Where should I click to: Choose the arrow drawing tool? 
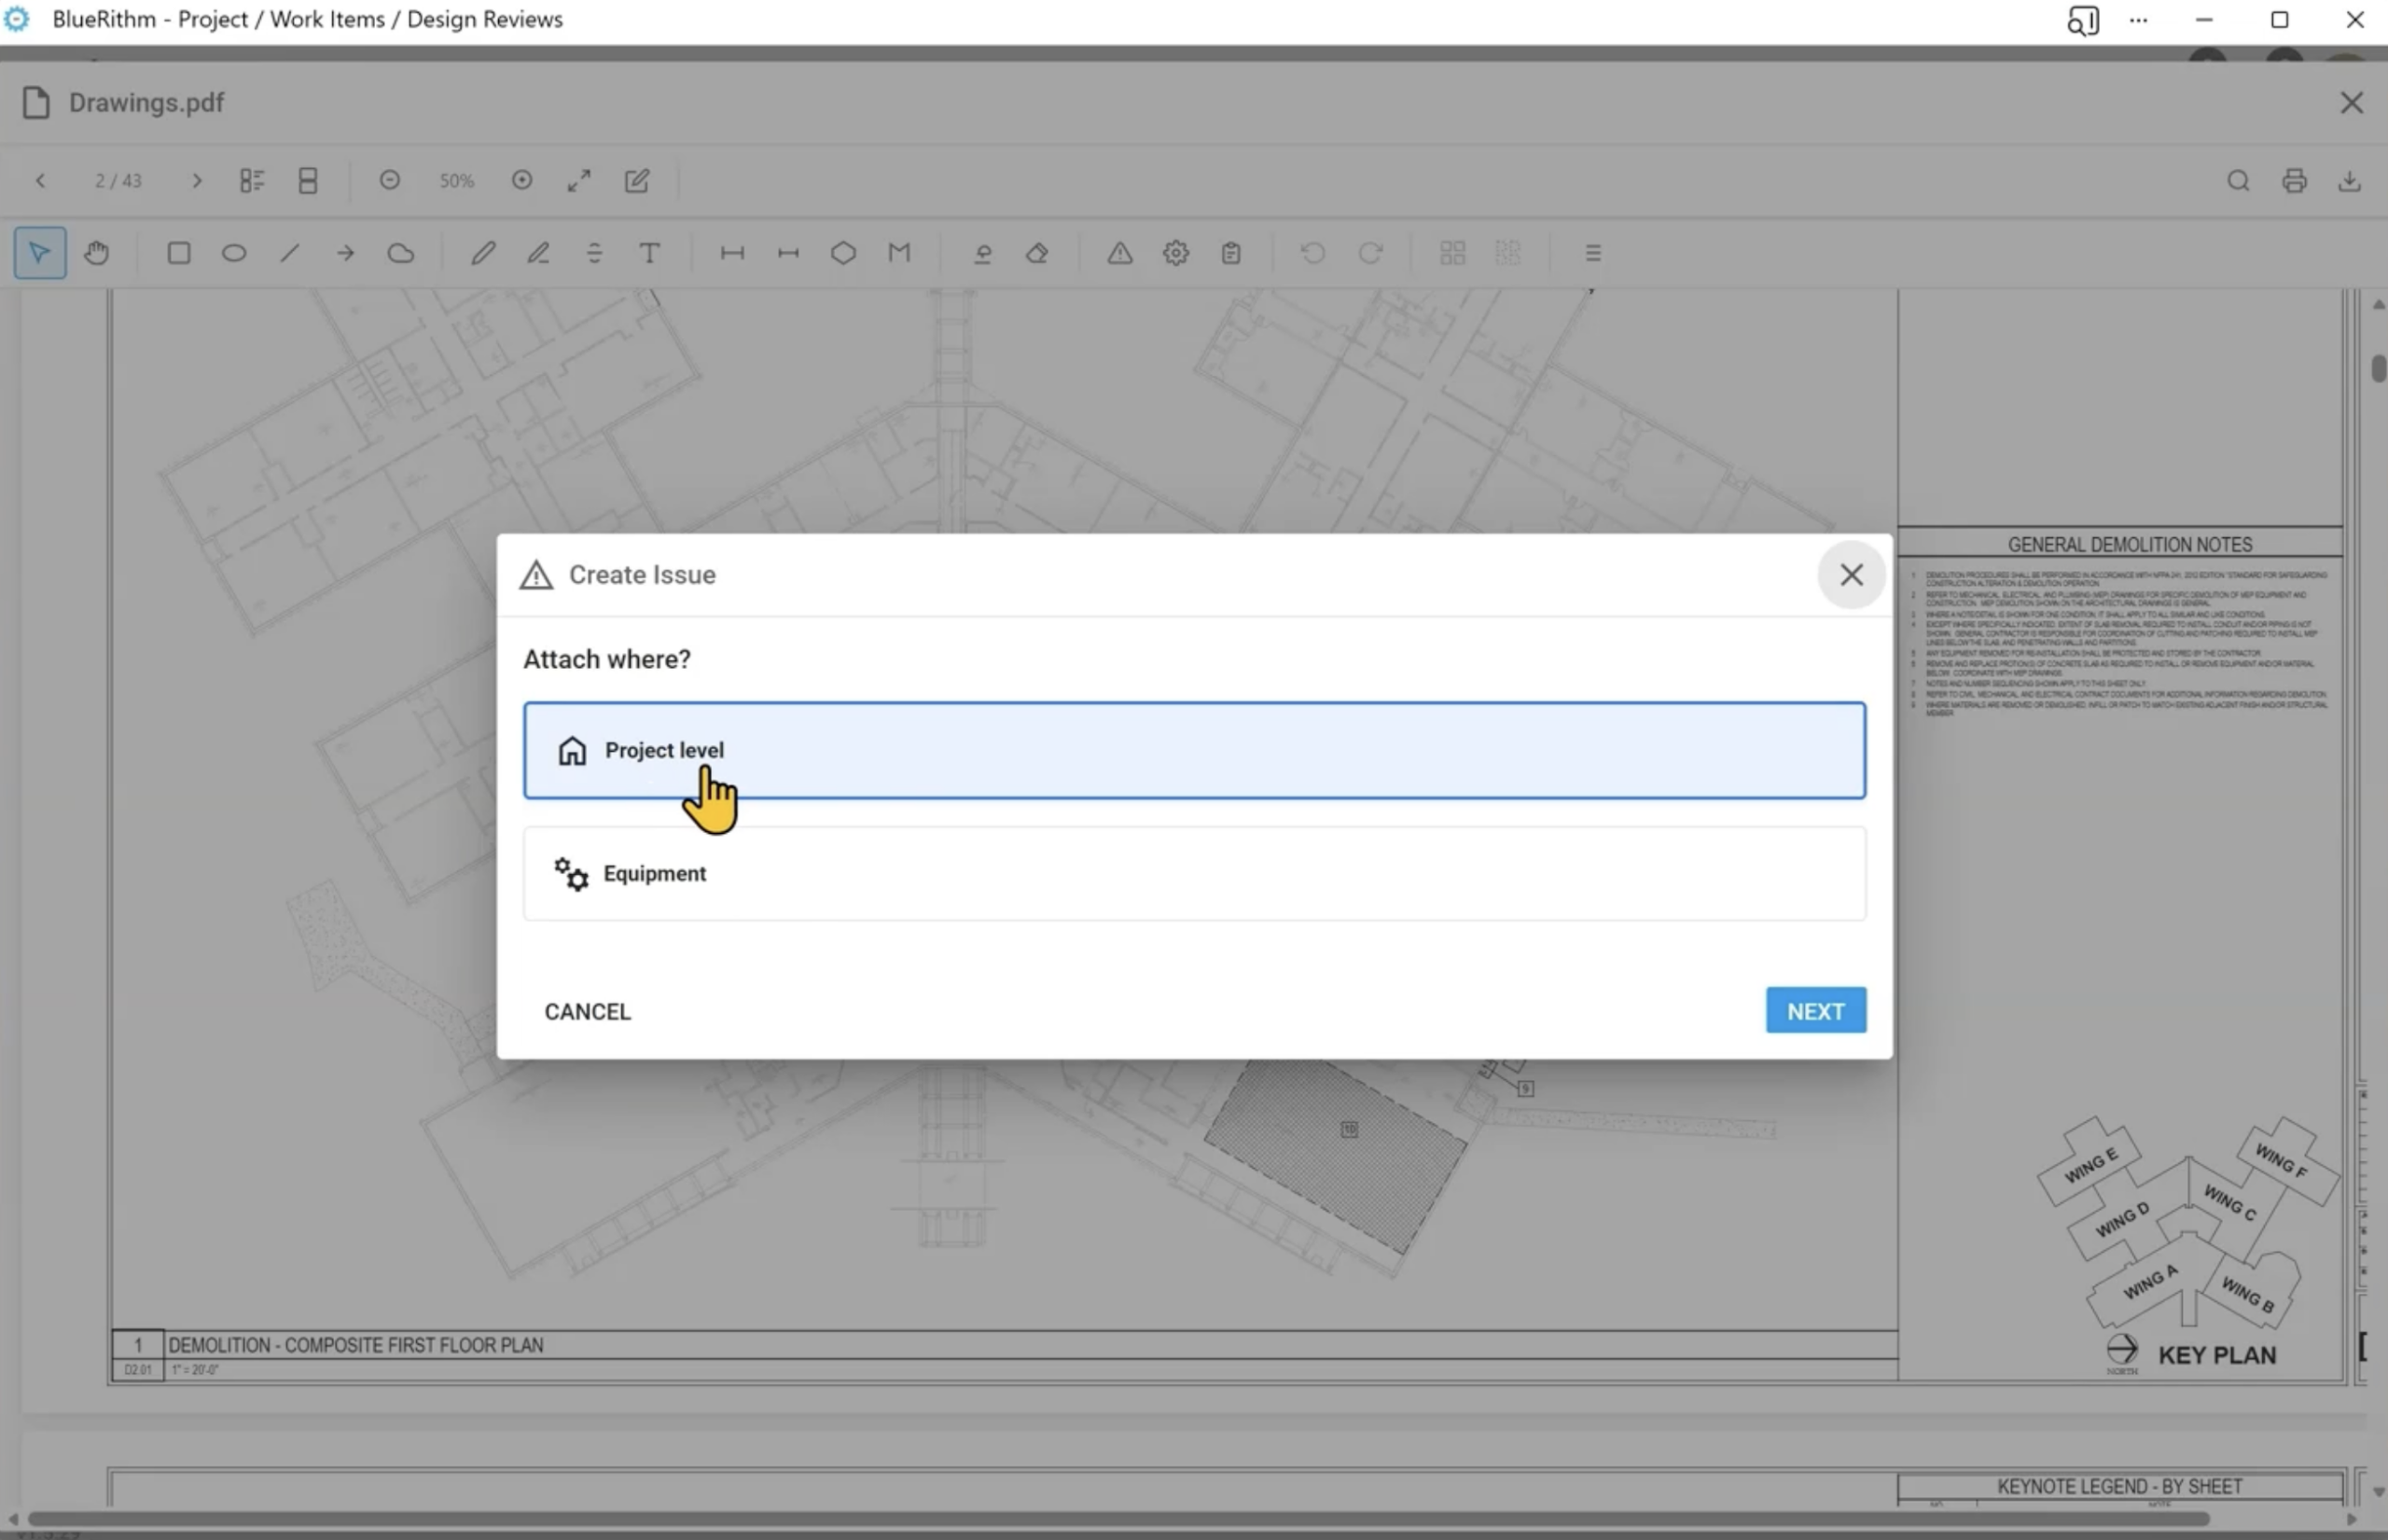(345, 253)
